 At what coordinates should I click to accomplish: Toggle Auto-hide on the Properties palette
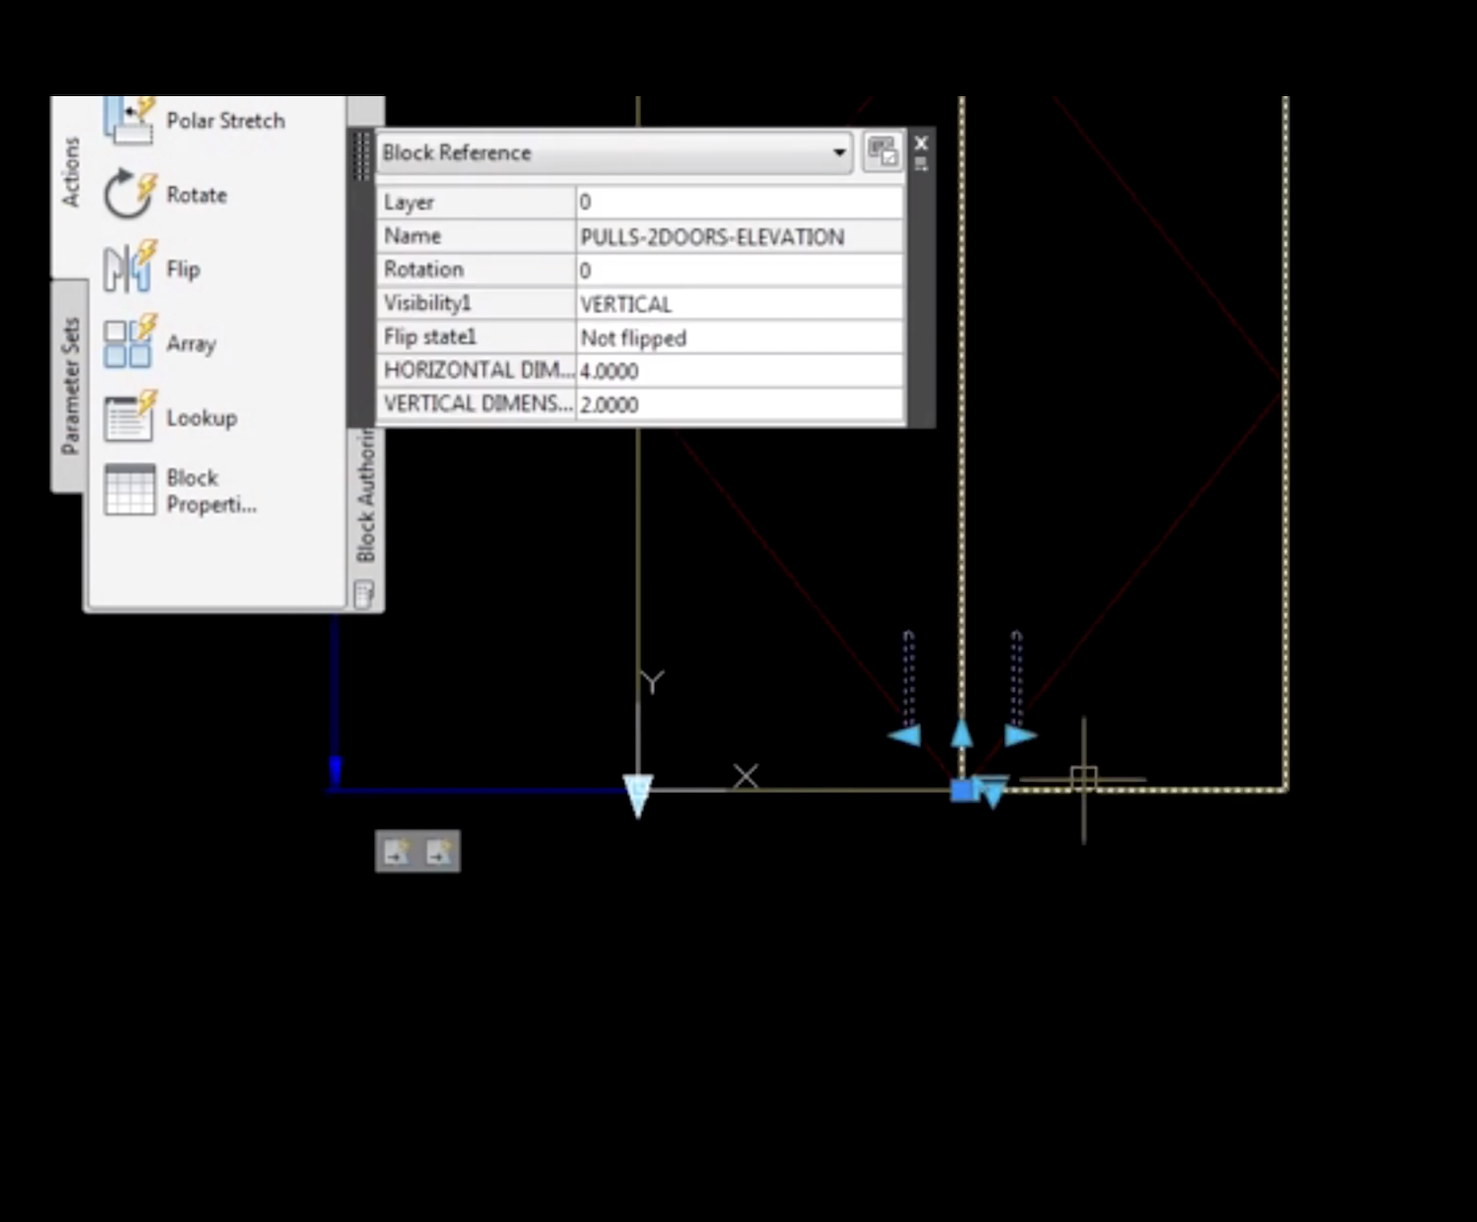click(921, 163)
